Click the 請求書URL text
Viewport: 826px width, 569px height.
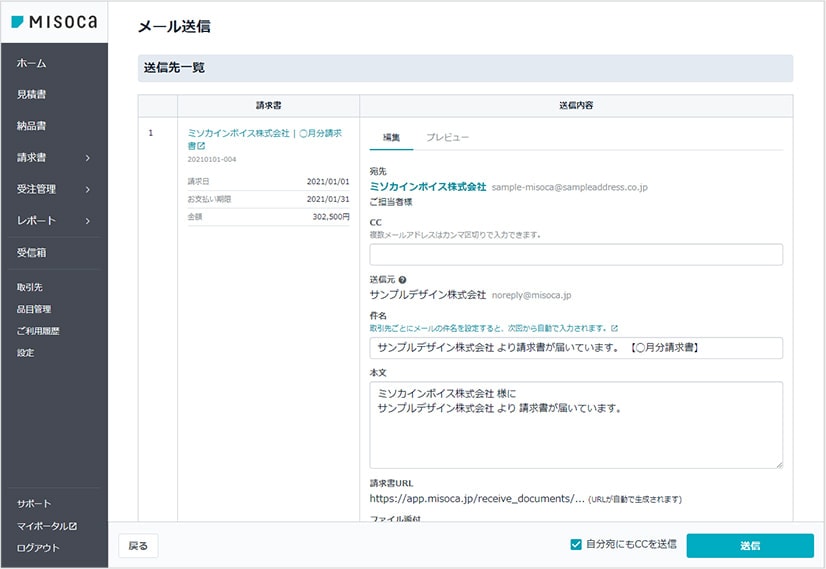pyautogui.click(x=477, y=499)
